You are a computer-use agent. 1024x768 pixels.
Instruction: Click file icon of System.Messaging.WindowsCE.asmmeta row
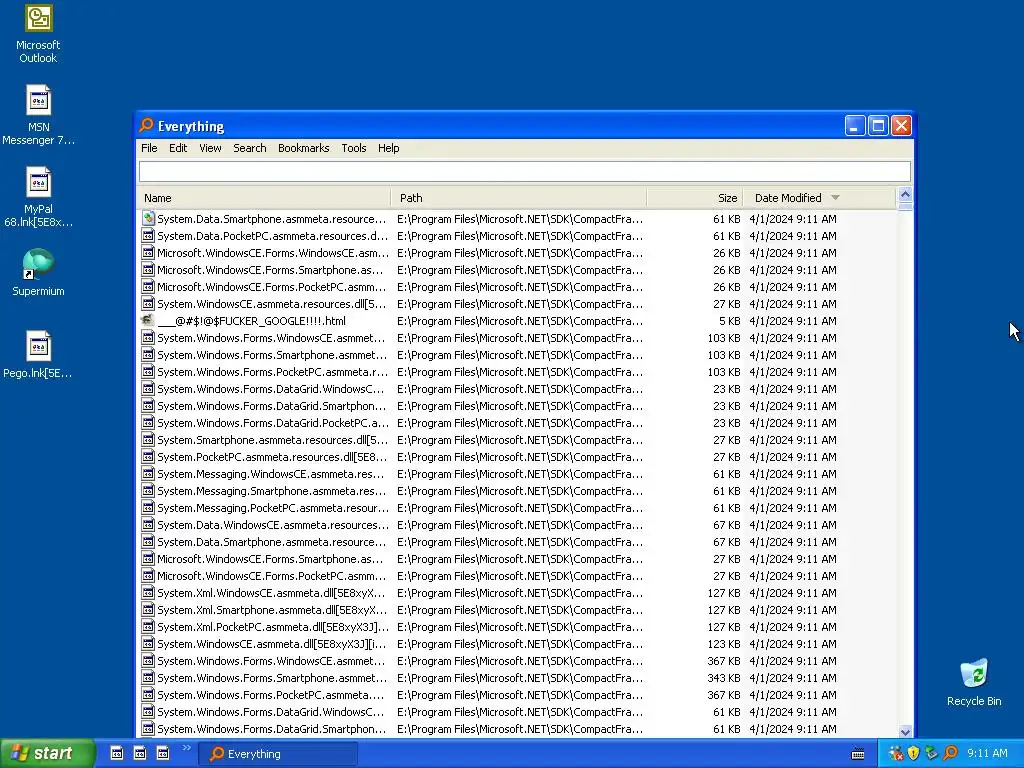pyautogui.click(x=148, y=473)
